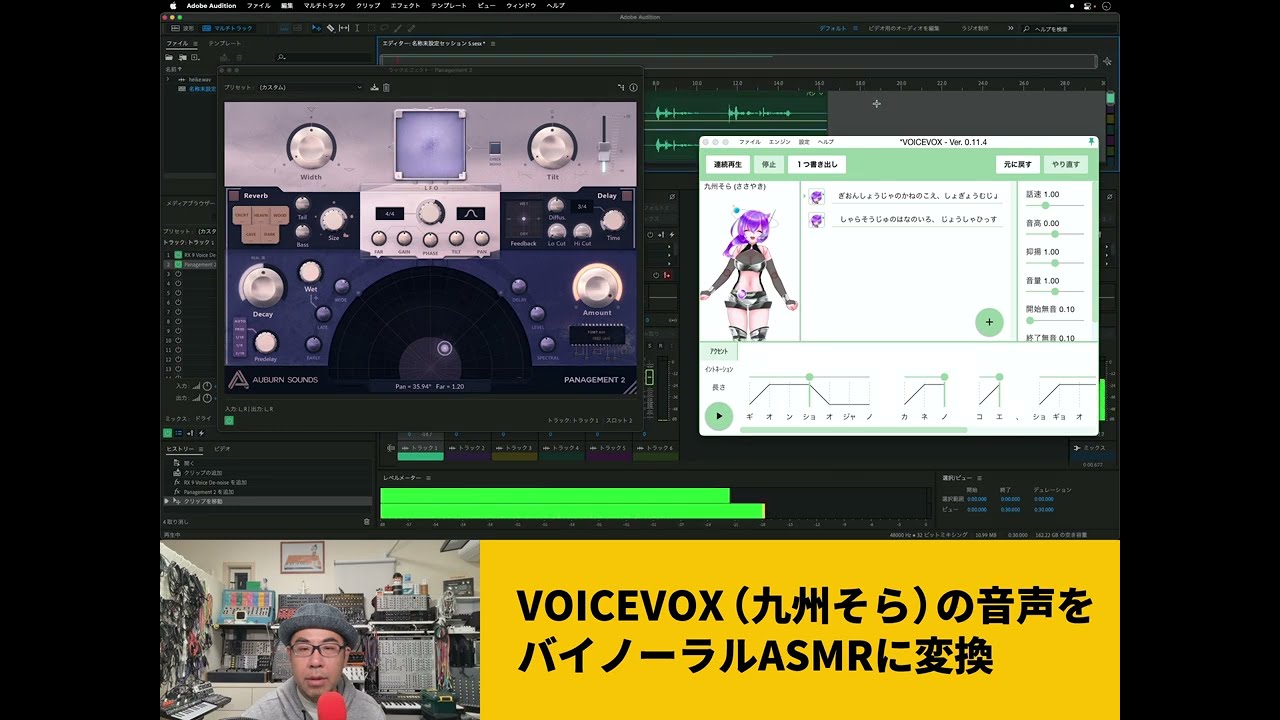Click macOS Control Center icon
Image resolution: width=1280 pixels, height=720 pixels.
[x=1089, y=5]
